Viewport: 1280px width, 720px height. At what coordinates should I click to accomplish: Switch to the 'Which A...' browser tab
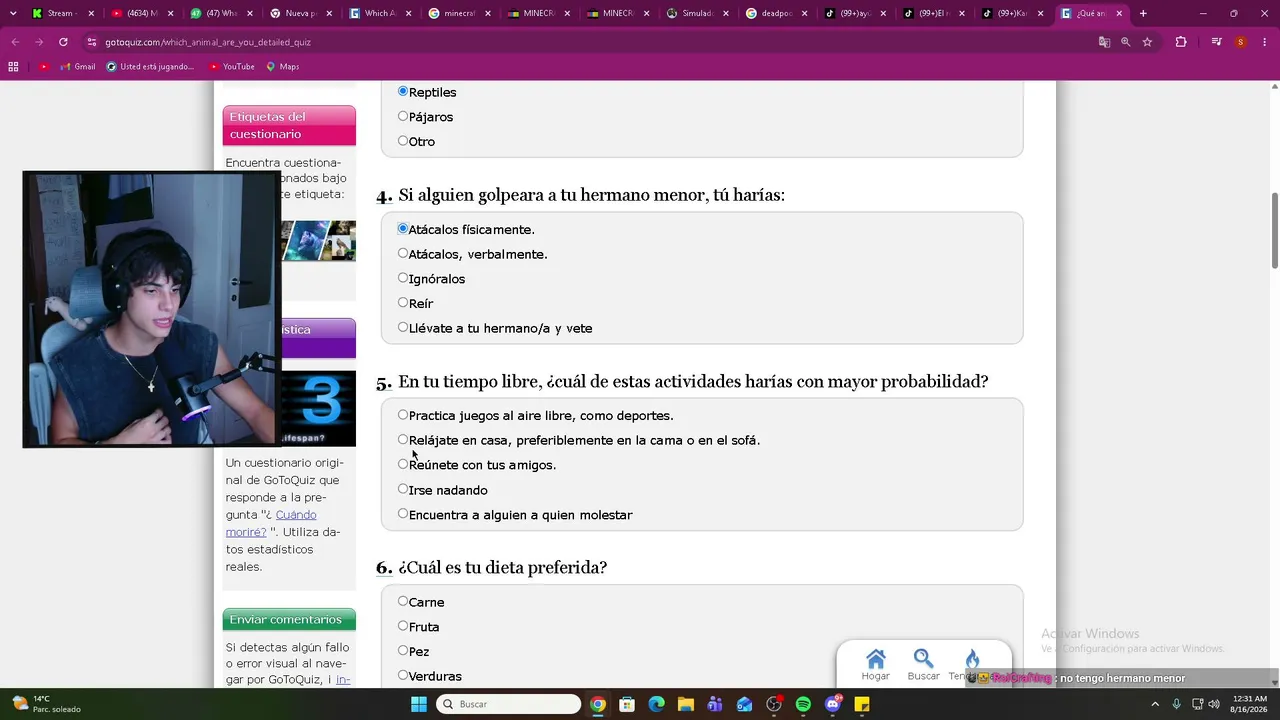(379, 13)
